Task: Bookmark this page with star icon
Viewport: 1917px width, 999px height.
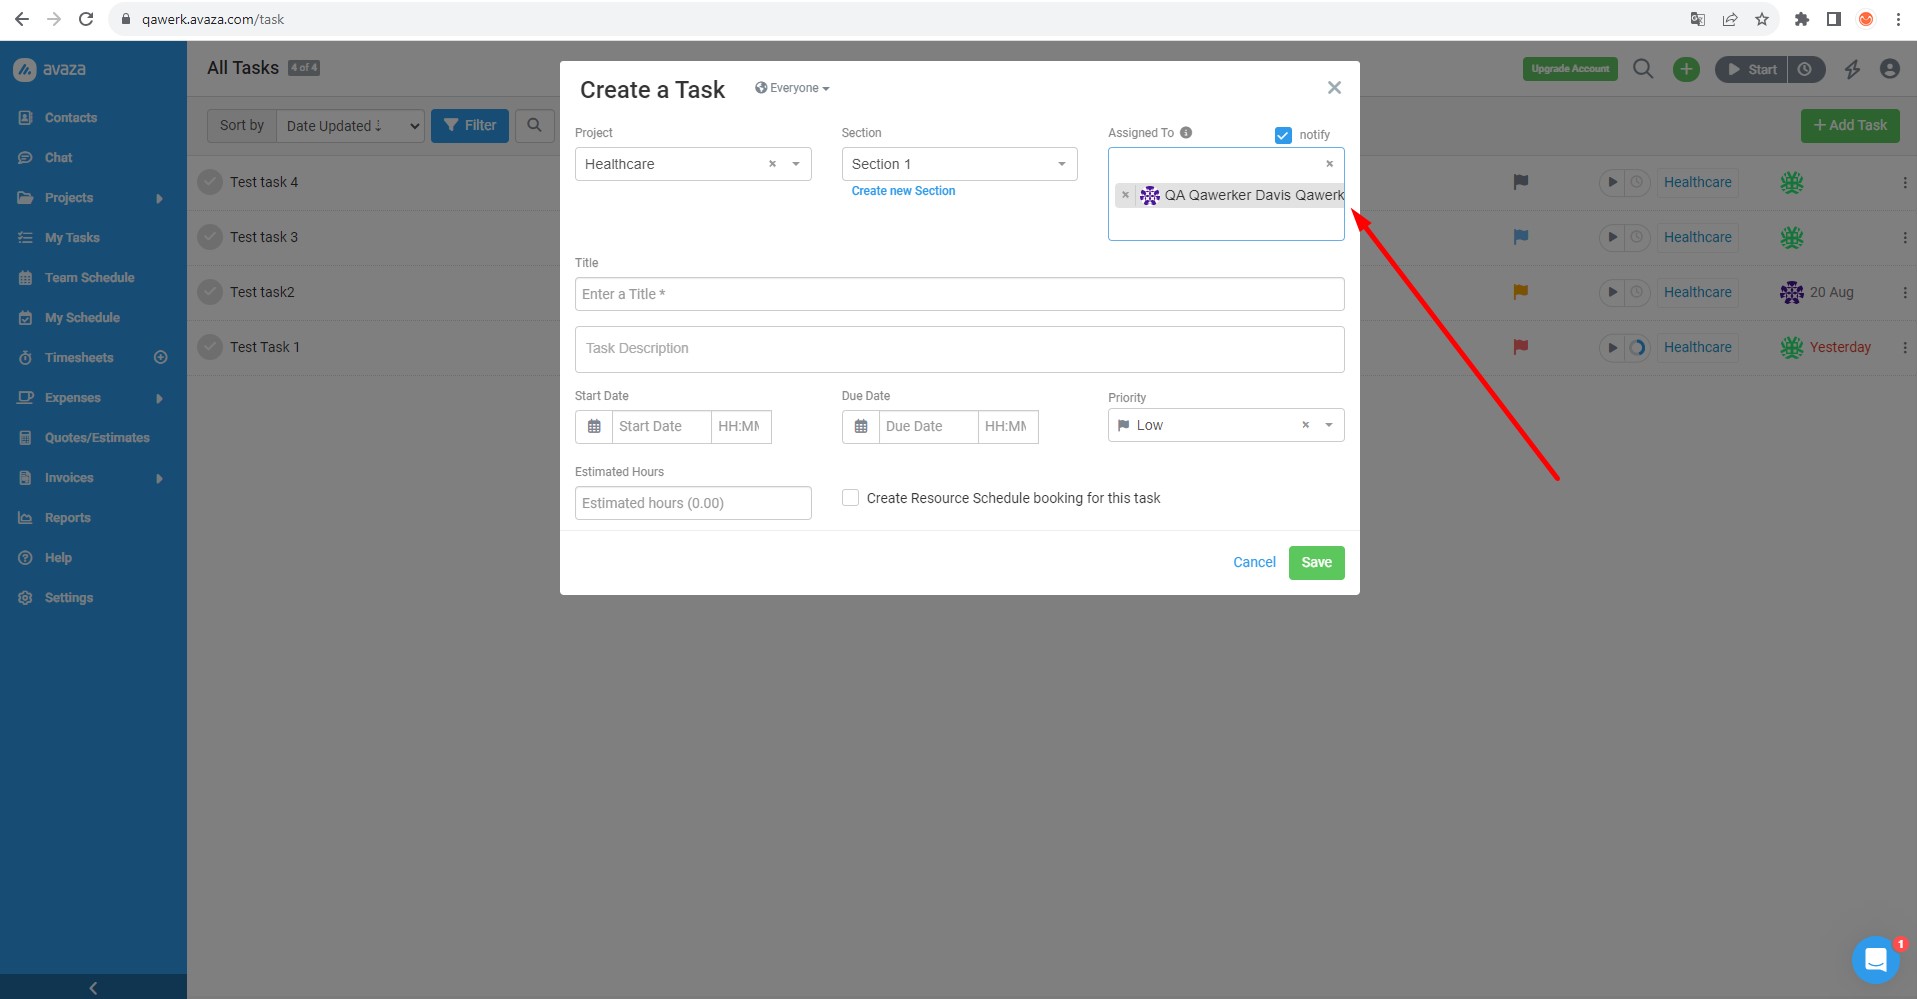Action: coord(1762,19)
